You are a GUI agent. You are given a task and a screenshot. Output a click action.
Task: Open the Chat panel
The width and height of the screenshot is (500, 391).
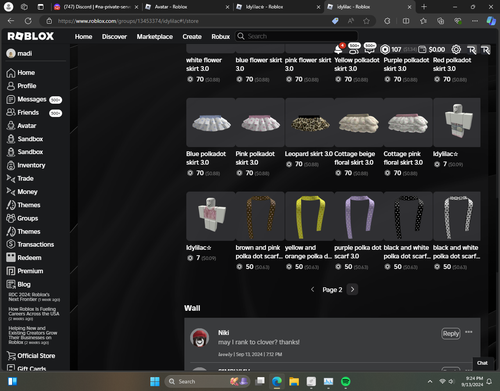pyautogui.click(x=482, y=363)
